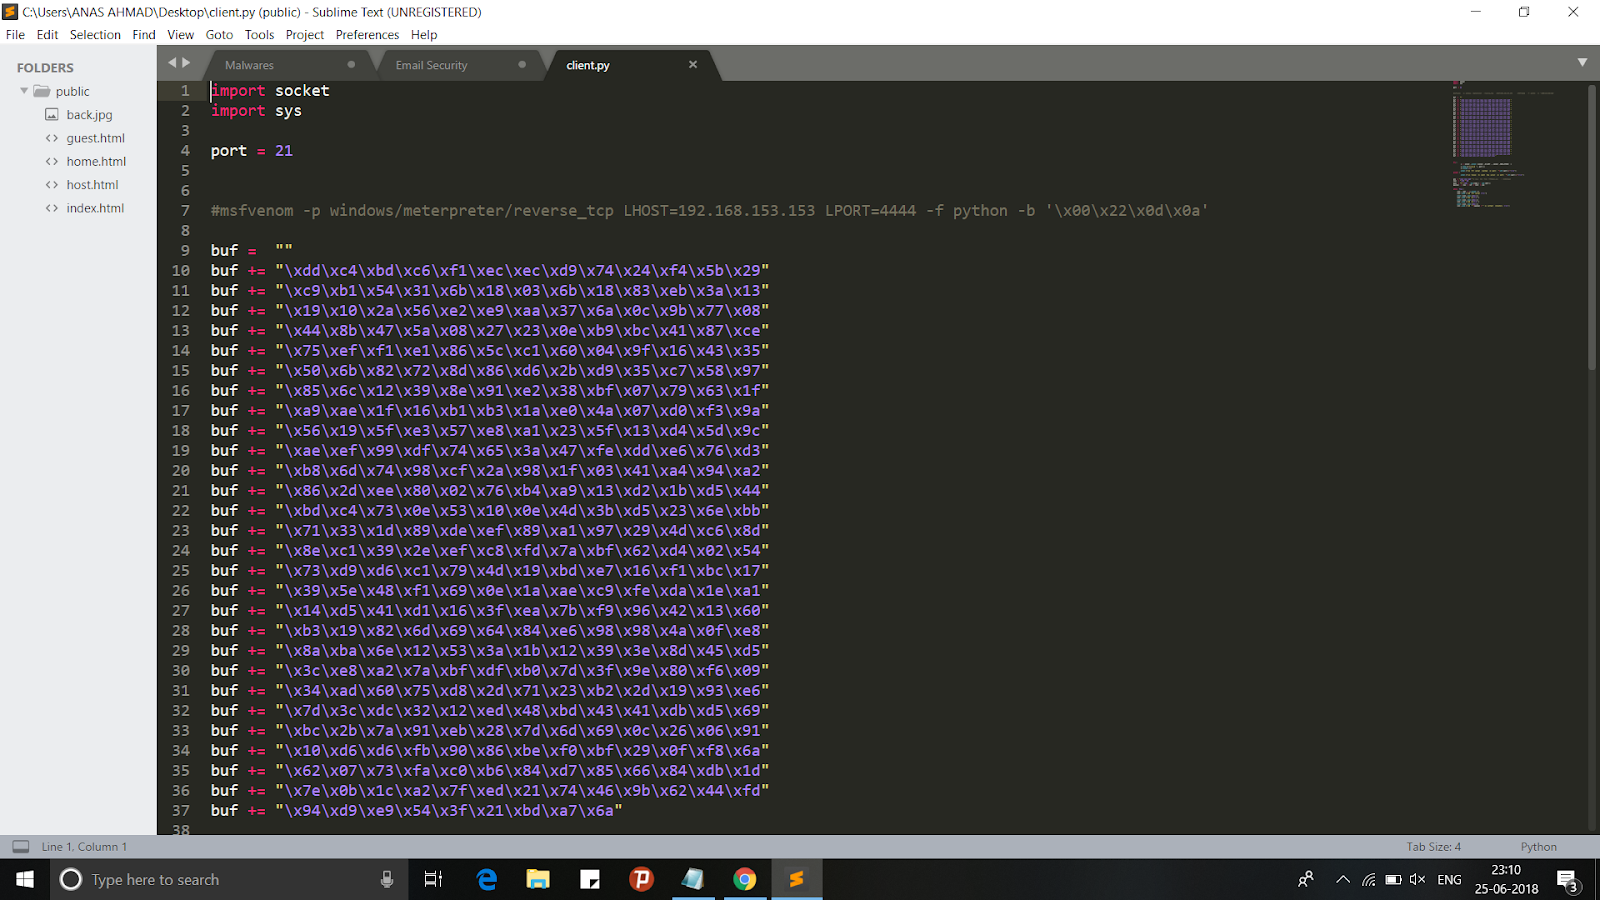The image size is (1600, 900).
Task: Open the tab list dropdown arrow
Action: point(1582,62)
